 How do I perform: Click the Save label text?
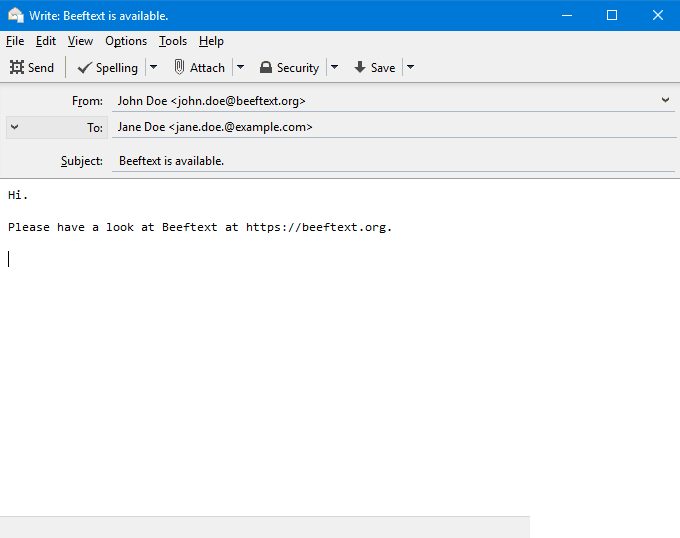click(x=383, y=68)
